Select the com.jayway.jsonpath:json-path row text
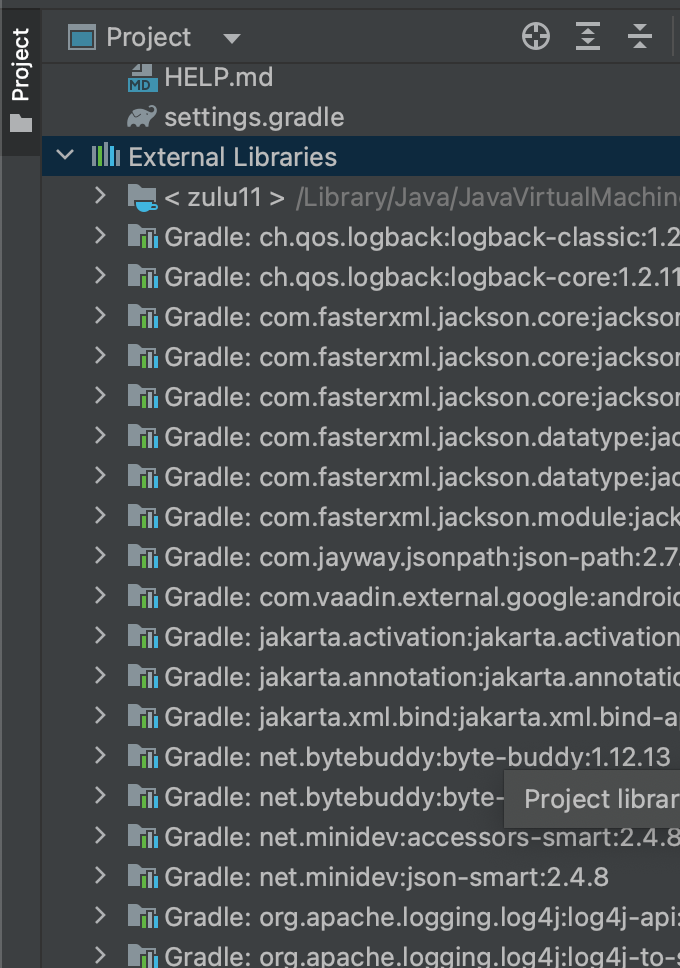 point(422,557)
